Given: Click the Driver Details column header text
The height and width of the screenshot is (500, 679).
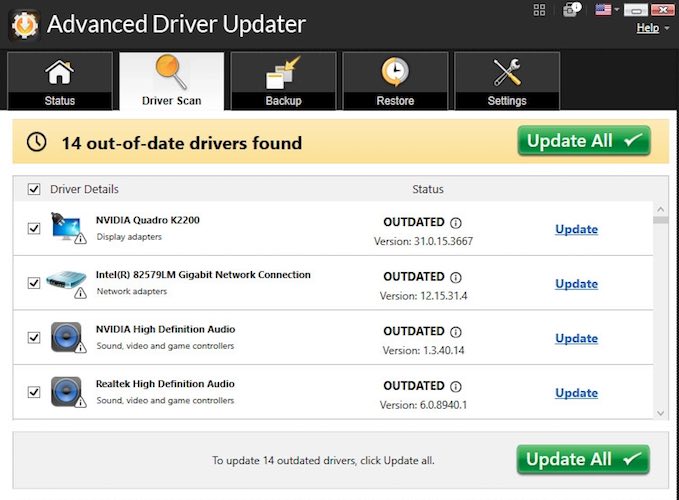Looking at the screenshot, I should [x=84, y=189].
